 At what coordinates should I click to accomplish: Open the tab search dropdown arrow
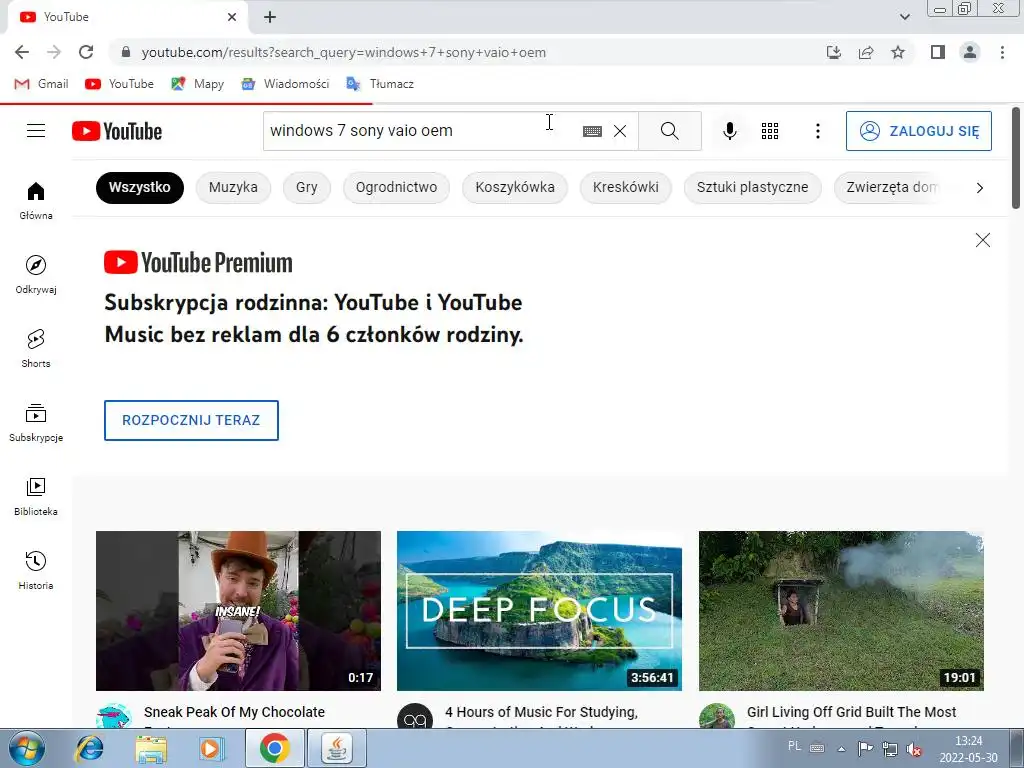[x=904, y=17]
